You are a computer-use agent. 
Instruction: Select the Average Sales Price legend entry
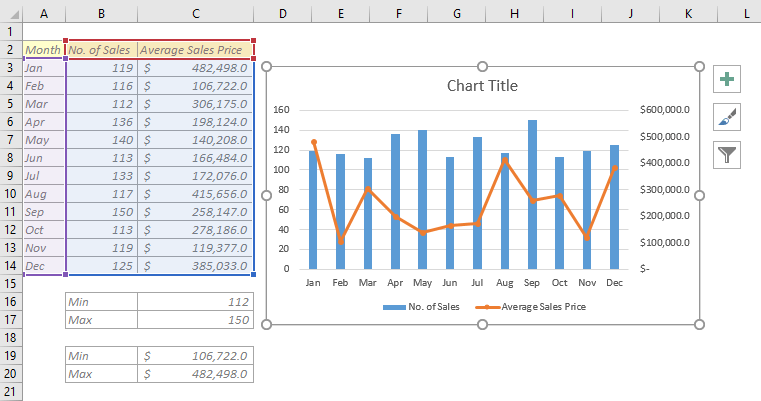(x=536, y=307)
